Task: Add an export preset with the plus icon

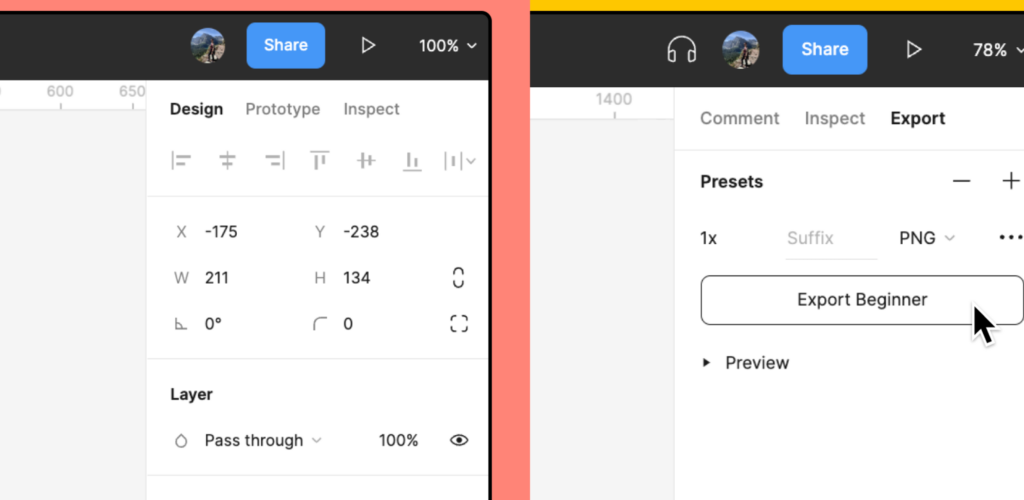Action: [x=1010, y=181]
